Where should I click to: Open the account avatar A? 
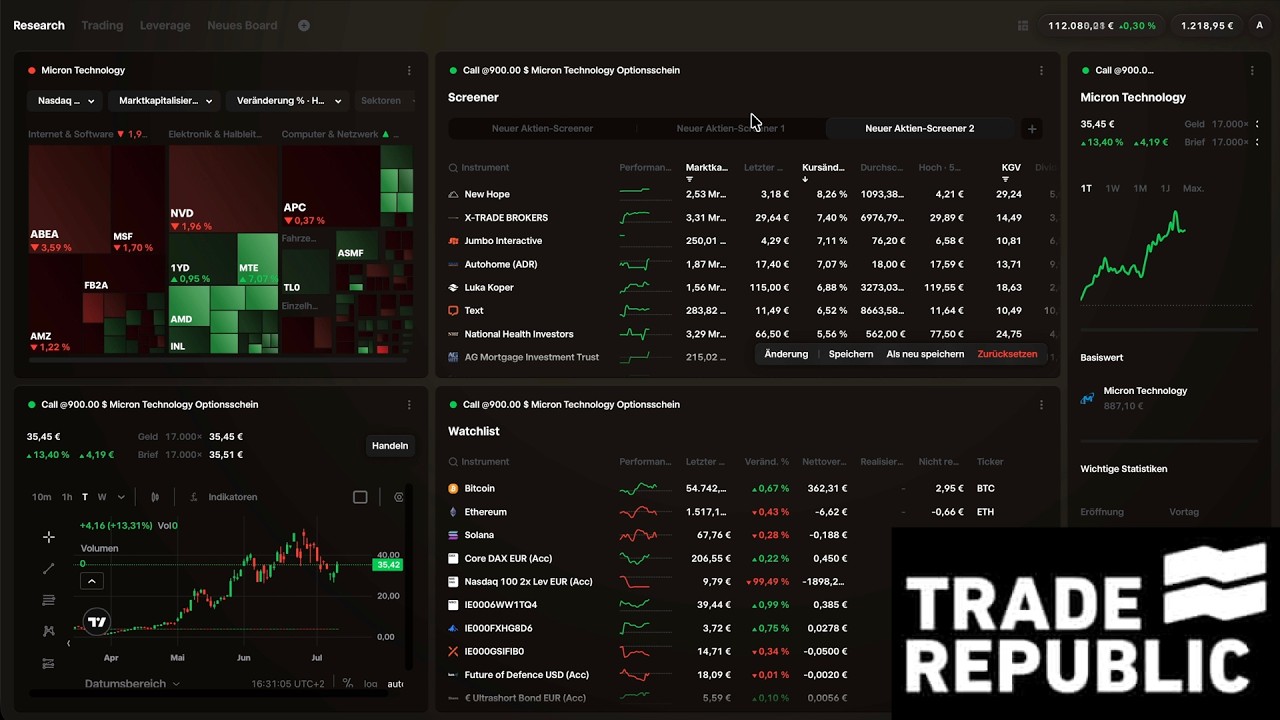tap(1259, 25)
